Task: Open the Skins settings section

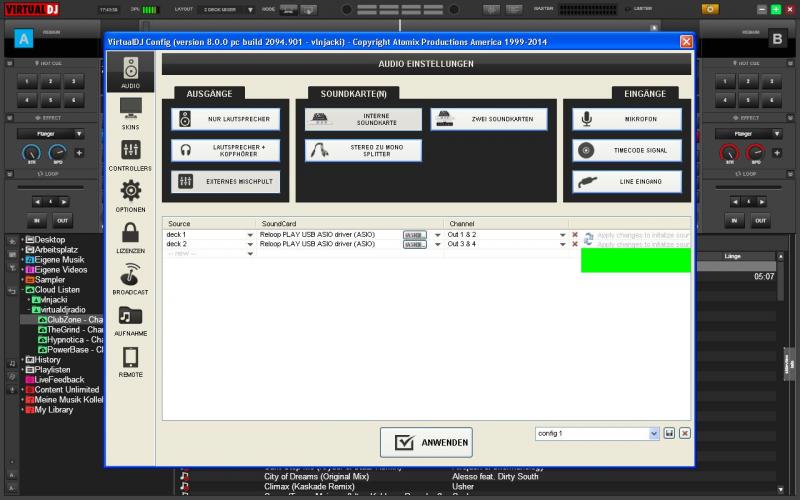Action: click(131, 113)
